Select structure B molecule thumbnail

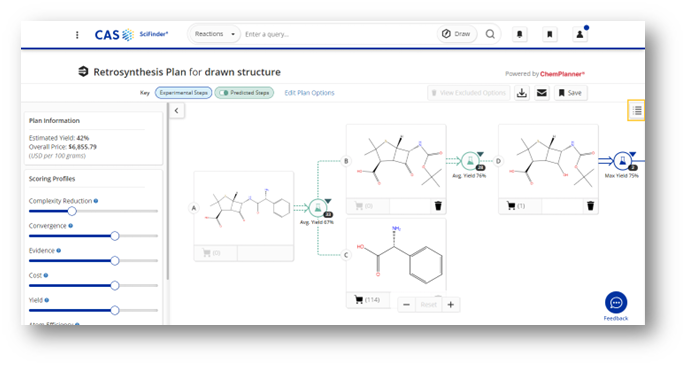(396, 161)
